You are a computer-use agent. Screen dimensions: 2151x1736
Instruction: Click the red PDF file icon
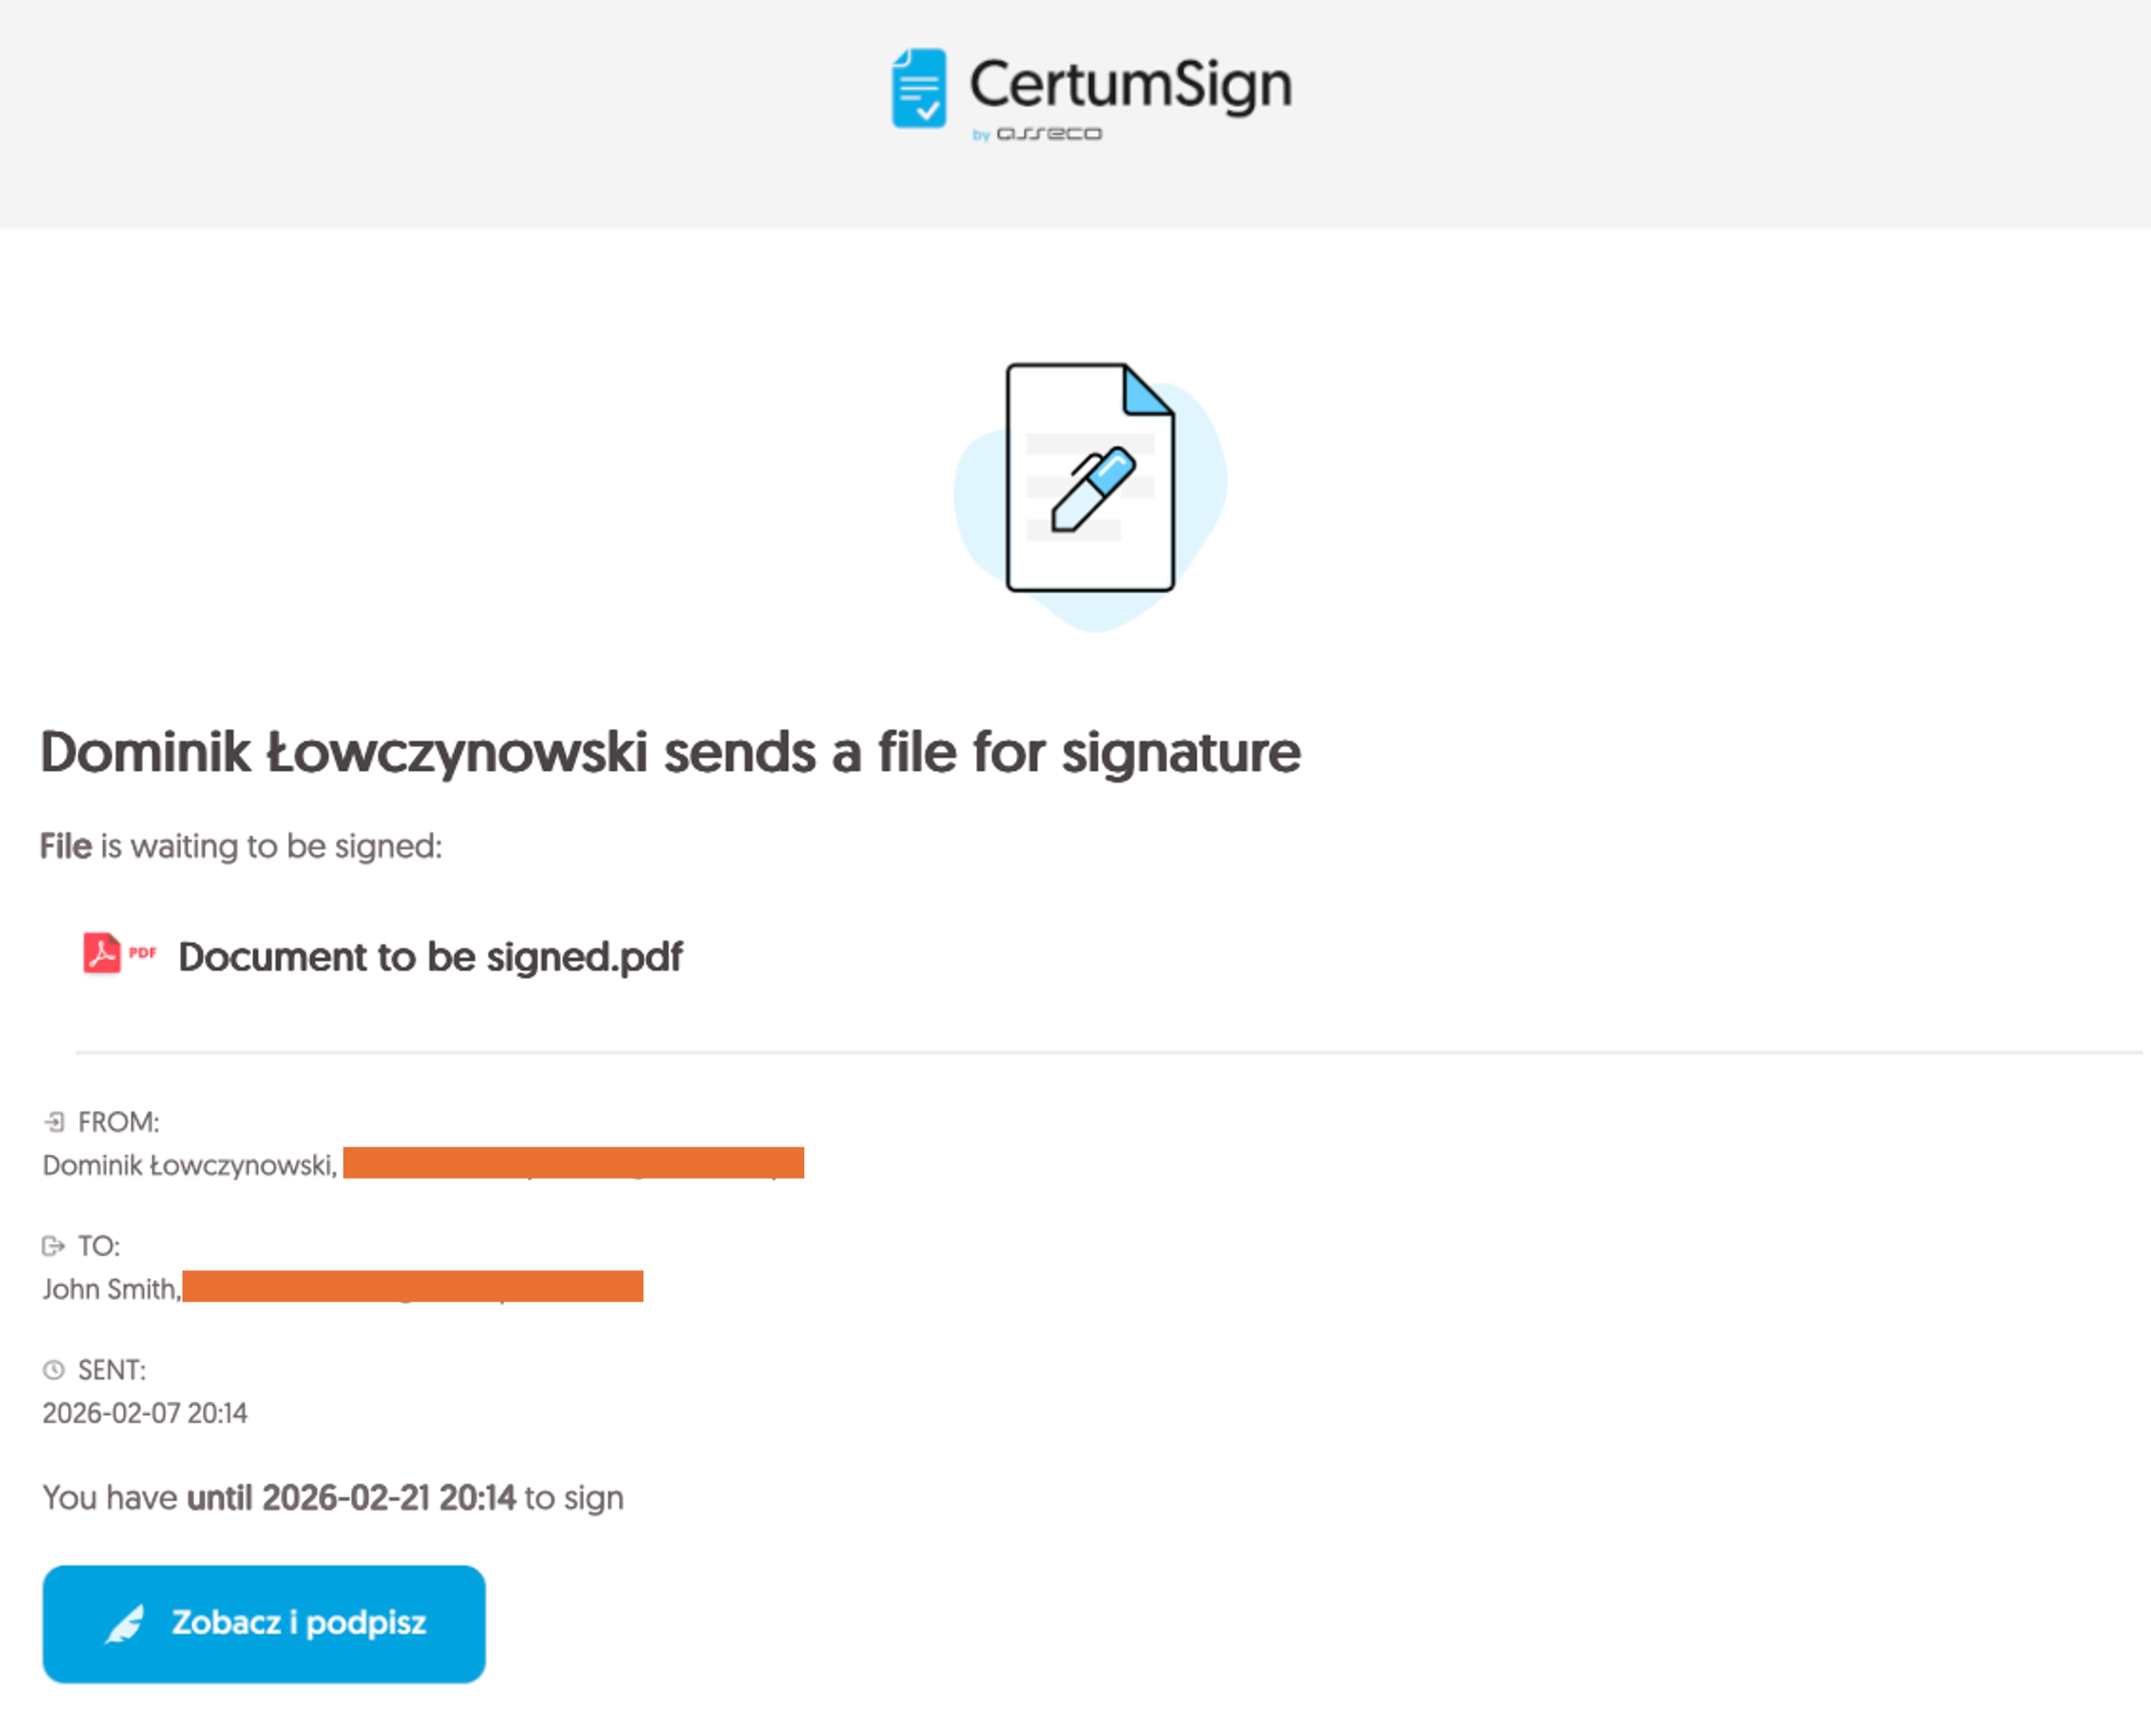102,953
